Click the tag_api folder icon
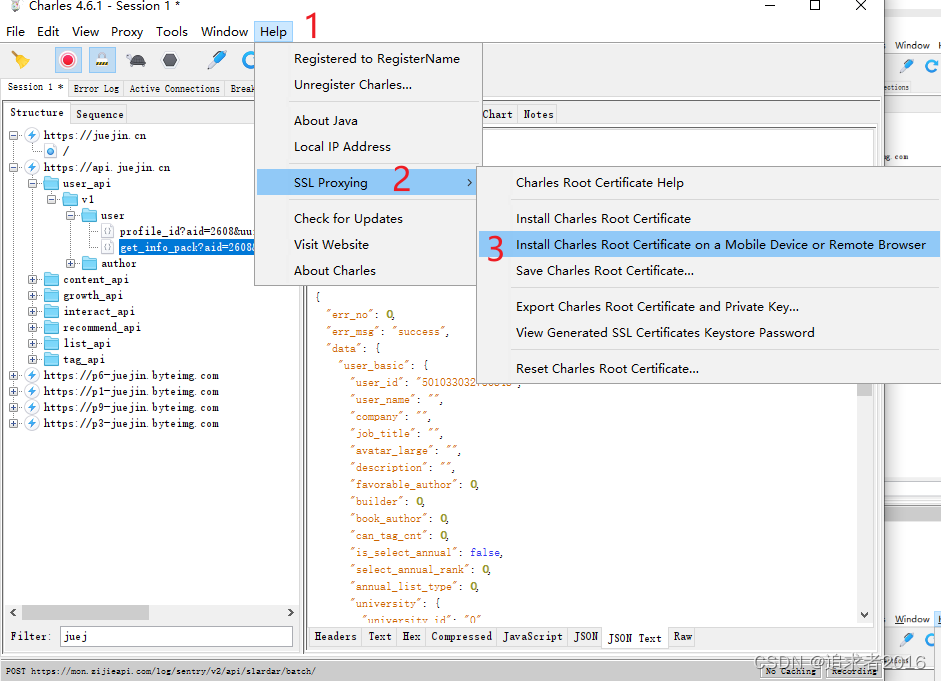The width and height of the screenshot is (941, 681). click(52, 359)
